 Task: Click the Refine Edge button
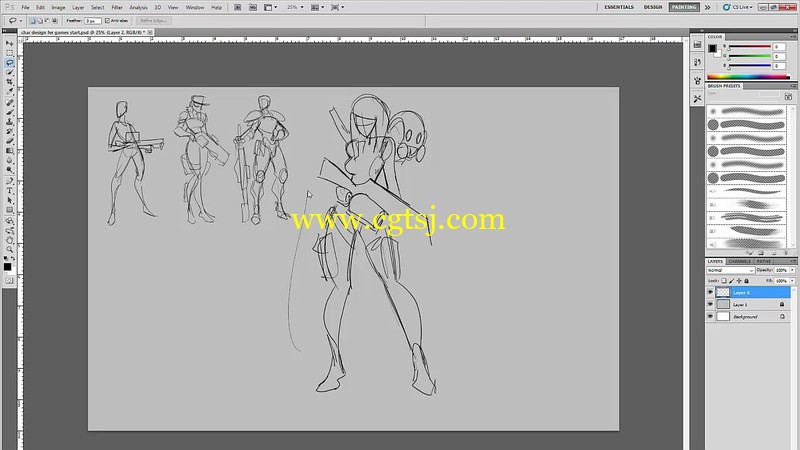point(153,21)
